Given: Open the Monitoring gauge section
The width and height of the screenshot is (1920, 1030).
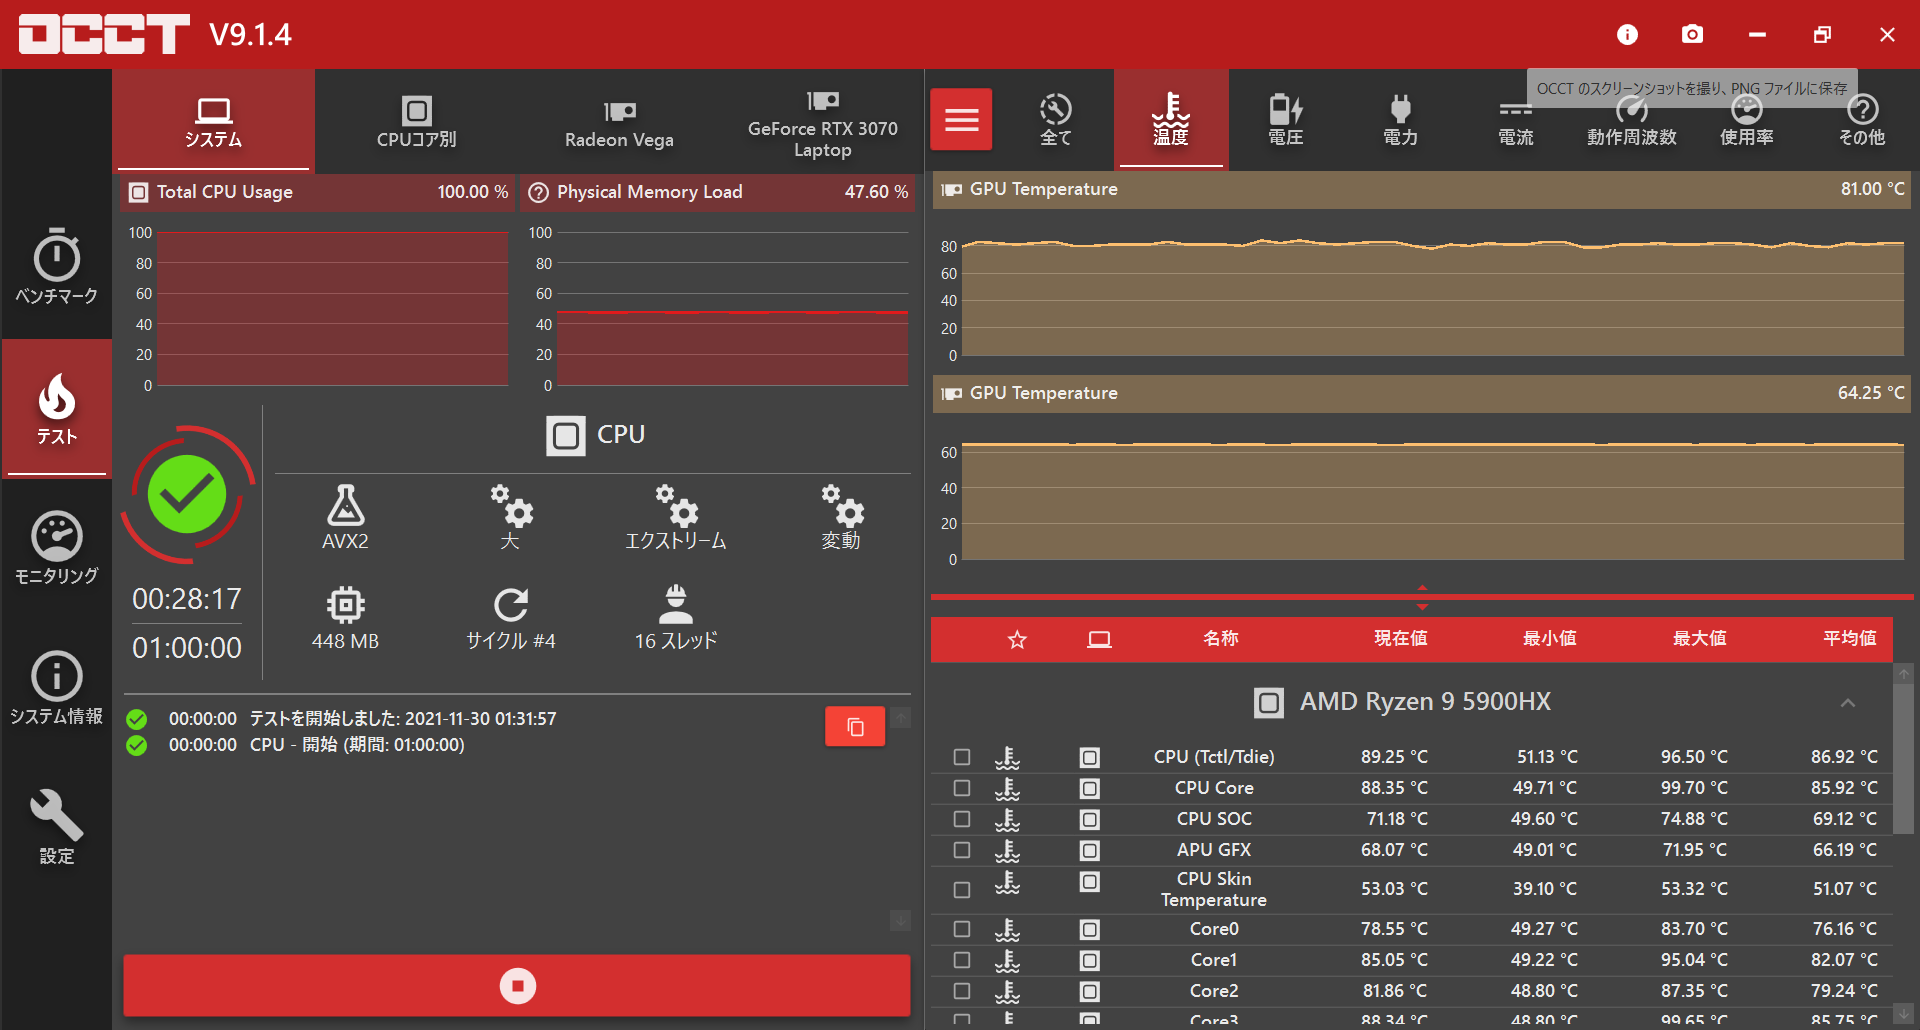Looking at the screenshot, I should click(x=56, y=548).
